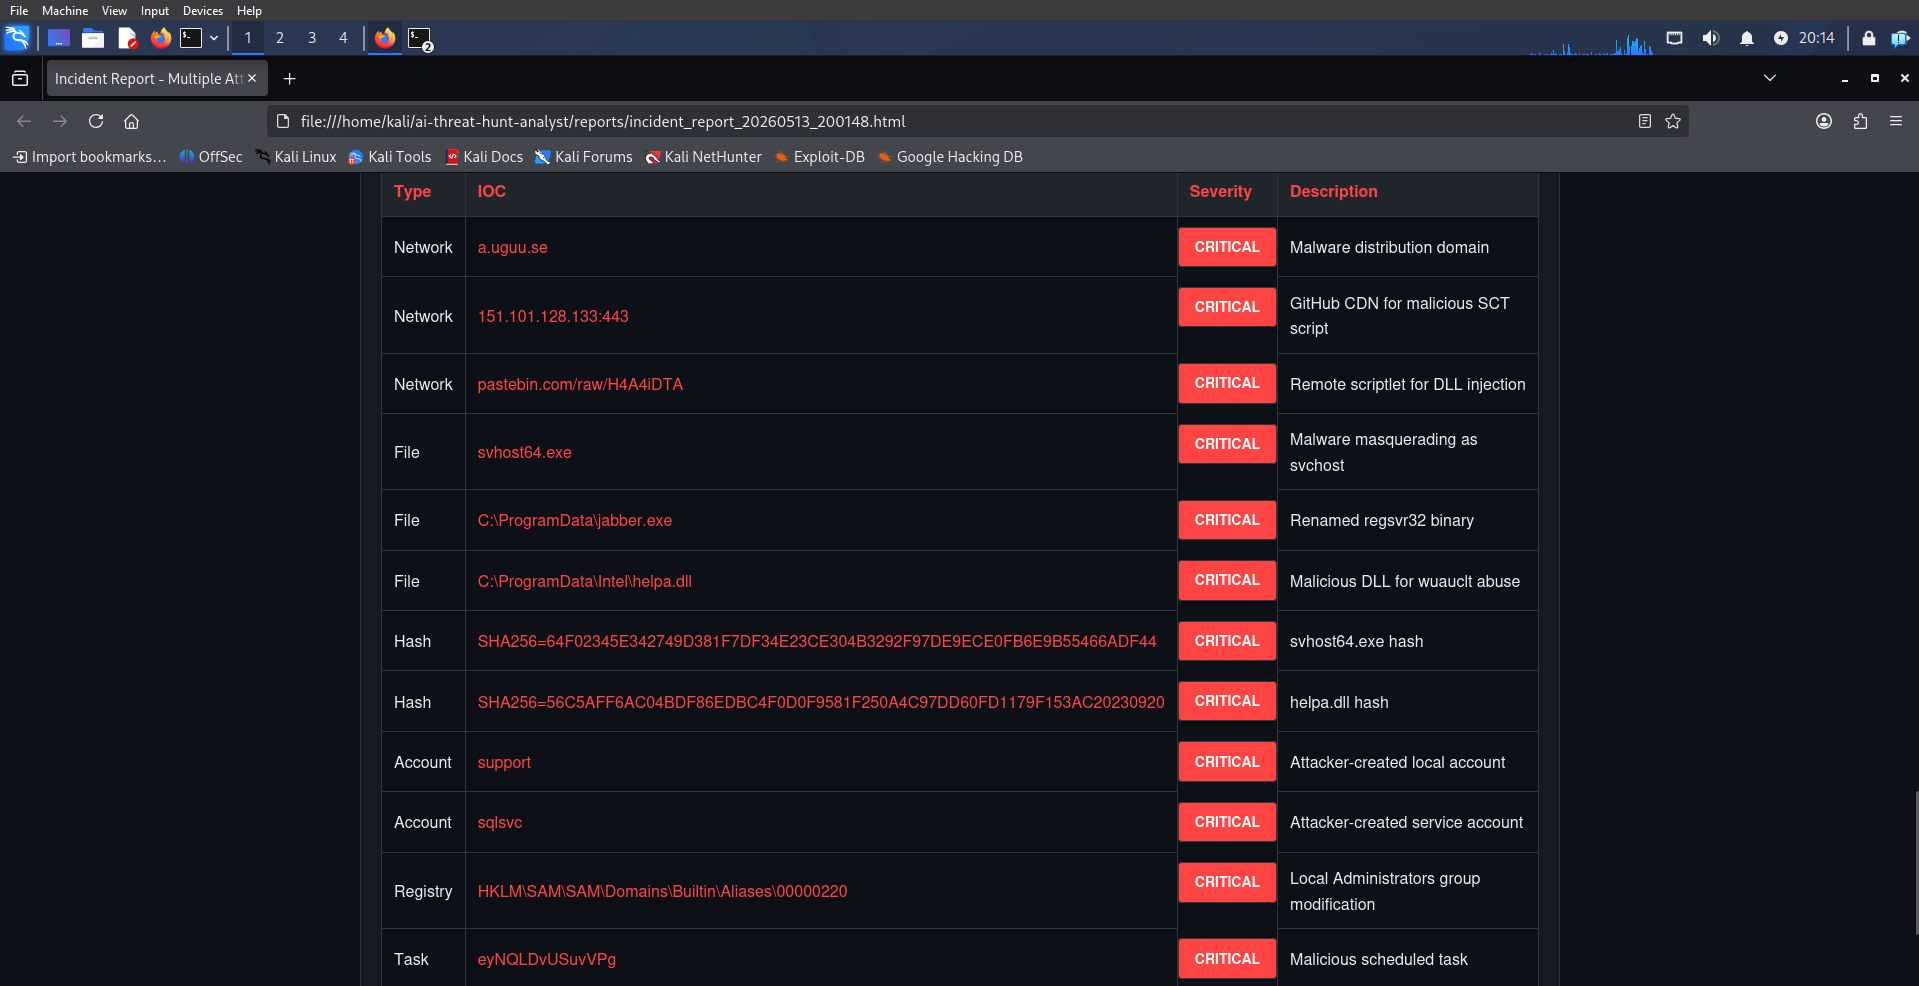Viewport: 1919px width, 986px height.
Task: Click the svhost64.exe IOC entry
Action: coord(525,452)
